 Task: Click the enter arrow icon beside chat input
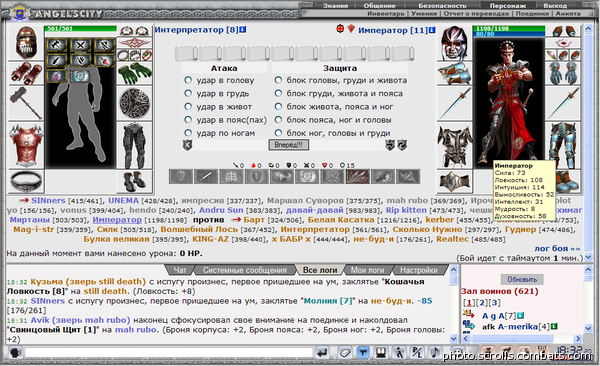coord(323,352)
